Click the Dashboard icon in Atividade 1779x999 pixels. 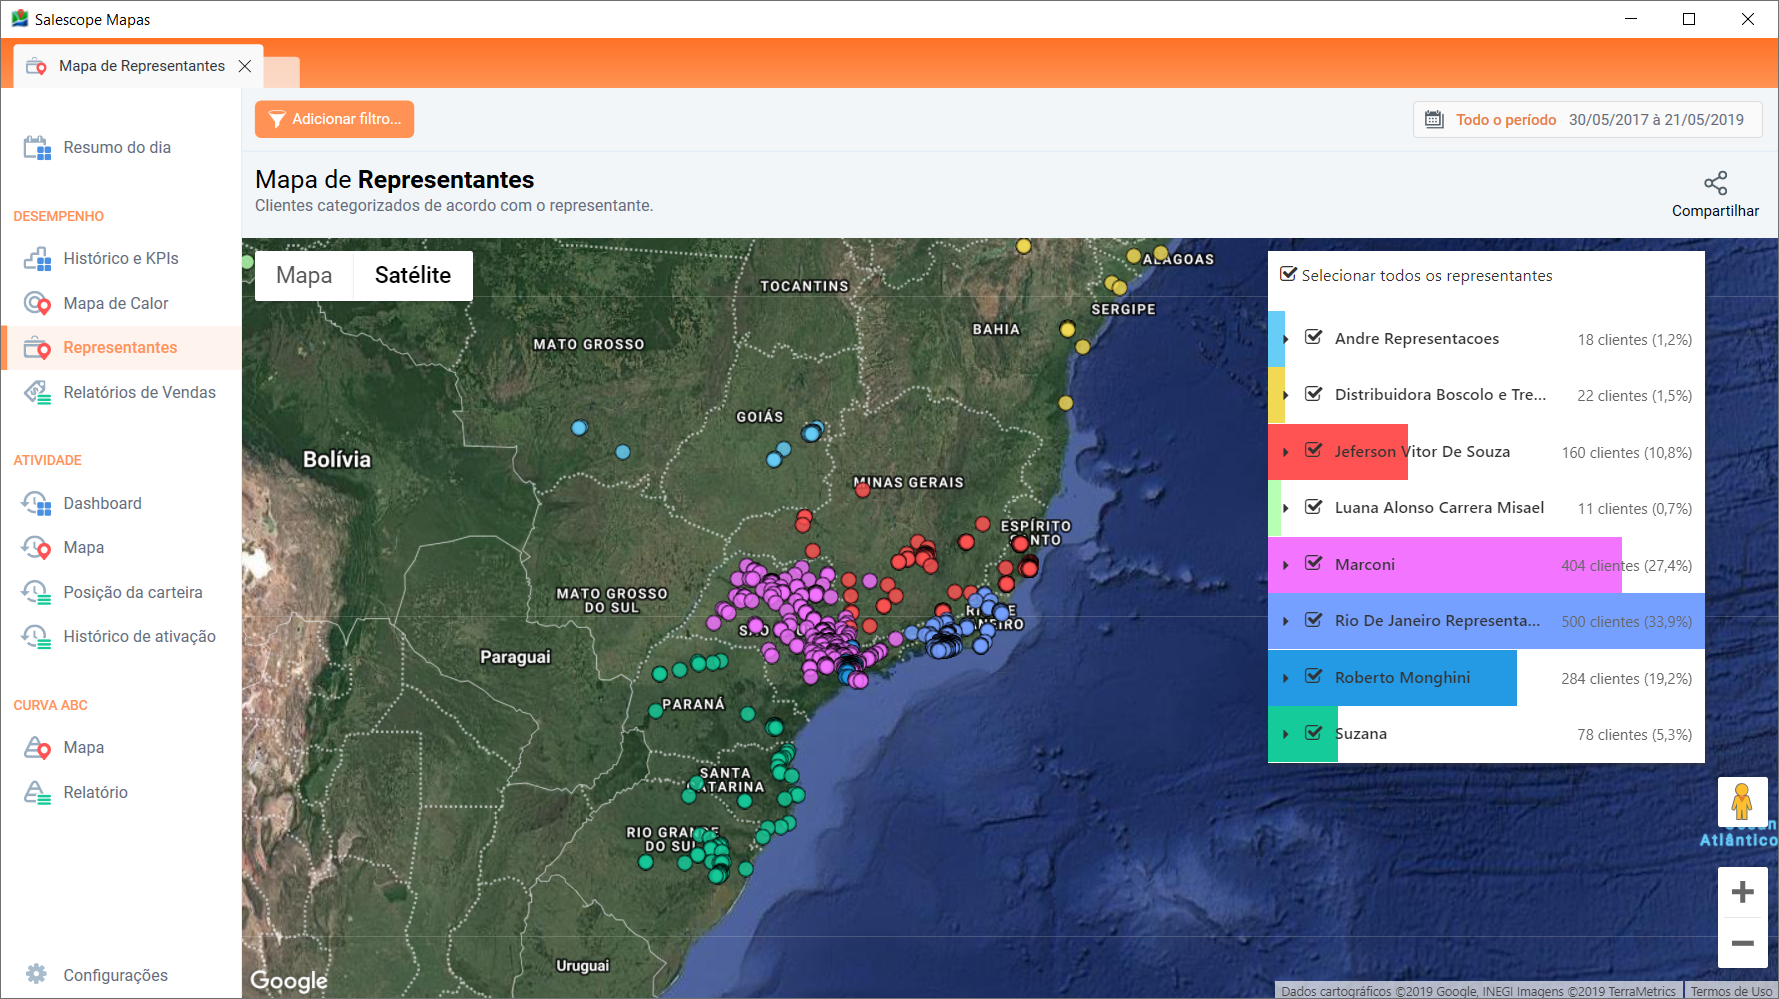coord(37,503)
